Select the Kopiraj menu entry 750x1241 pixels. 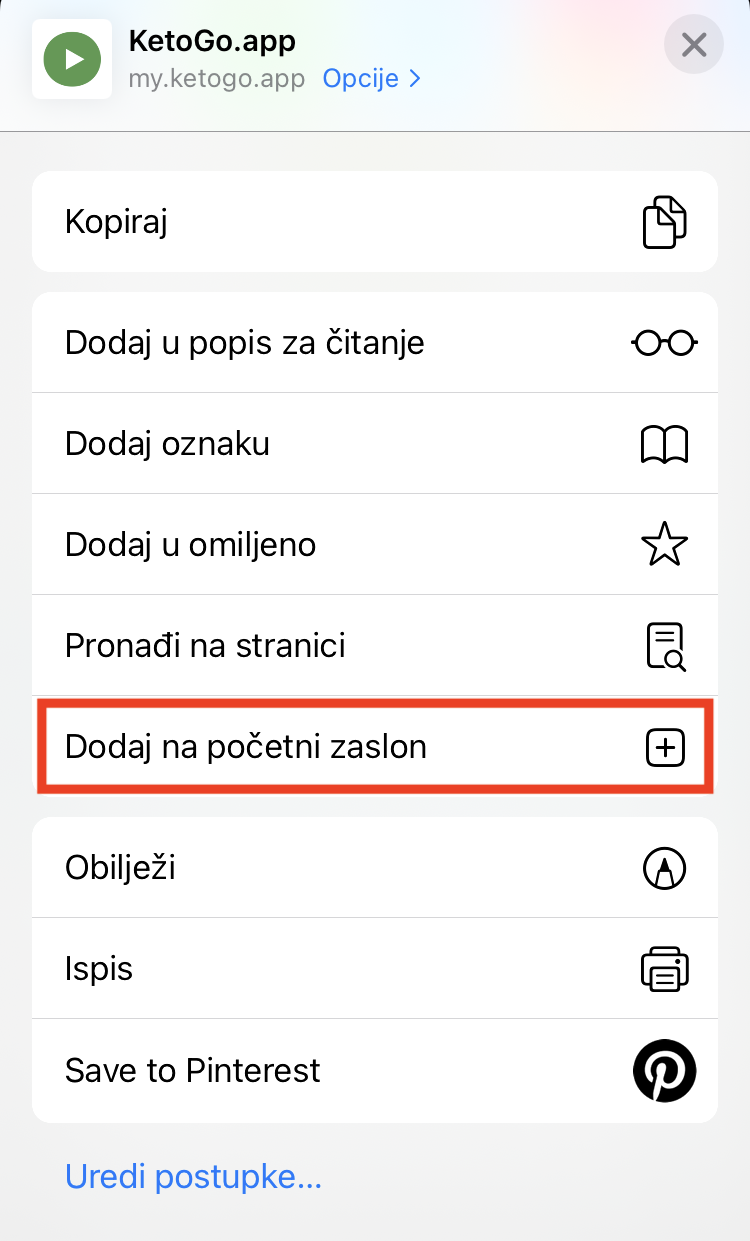[116, 222]
